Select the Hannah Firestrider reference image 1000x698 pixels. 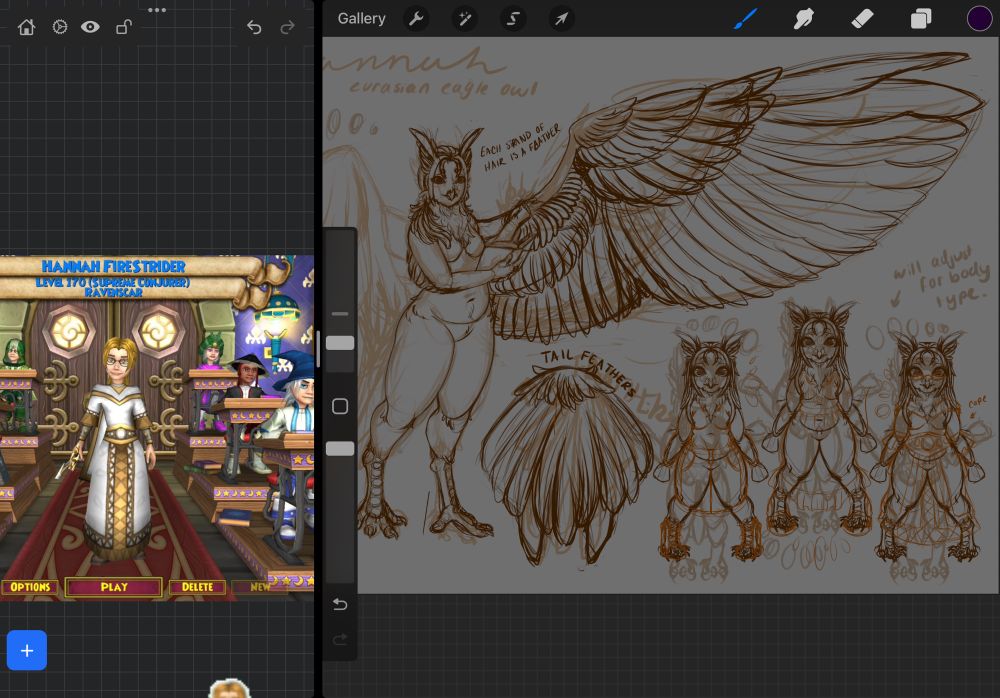(157, 427)
